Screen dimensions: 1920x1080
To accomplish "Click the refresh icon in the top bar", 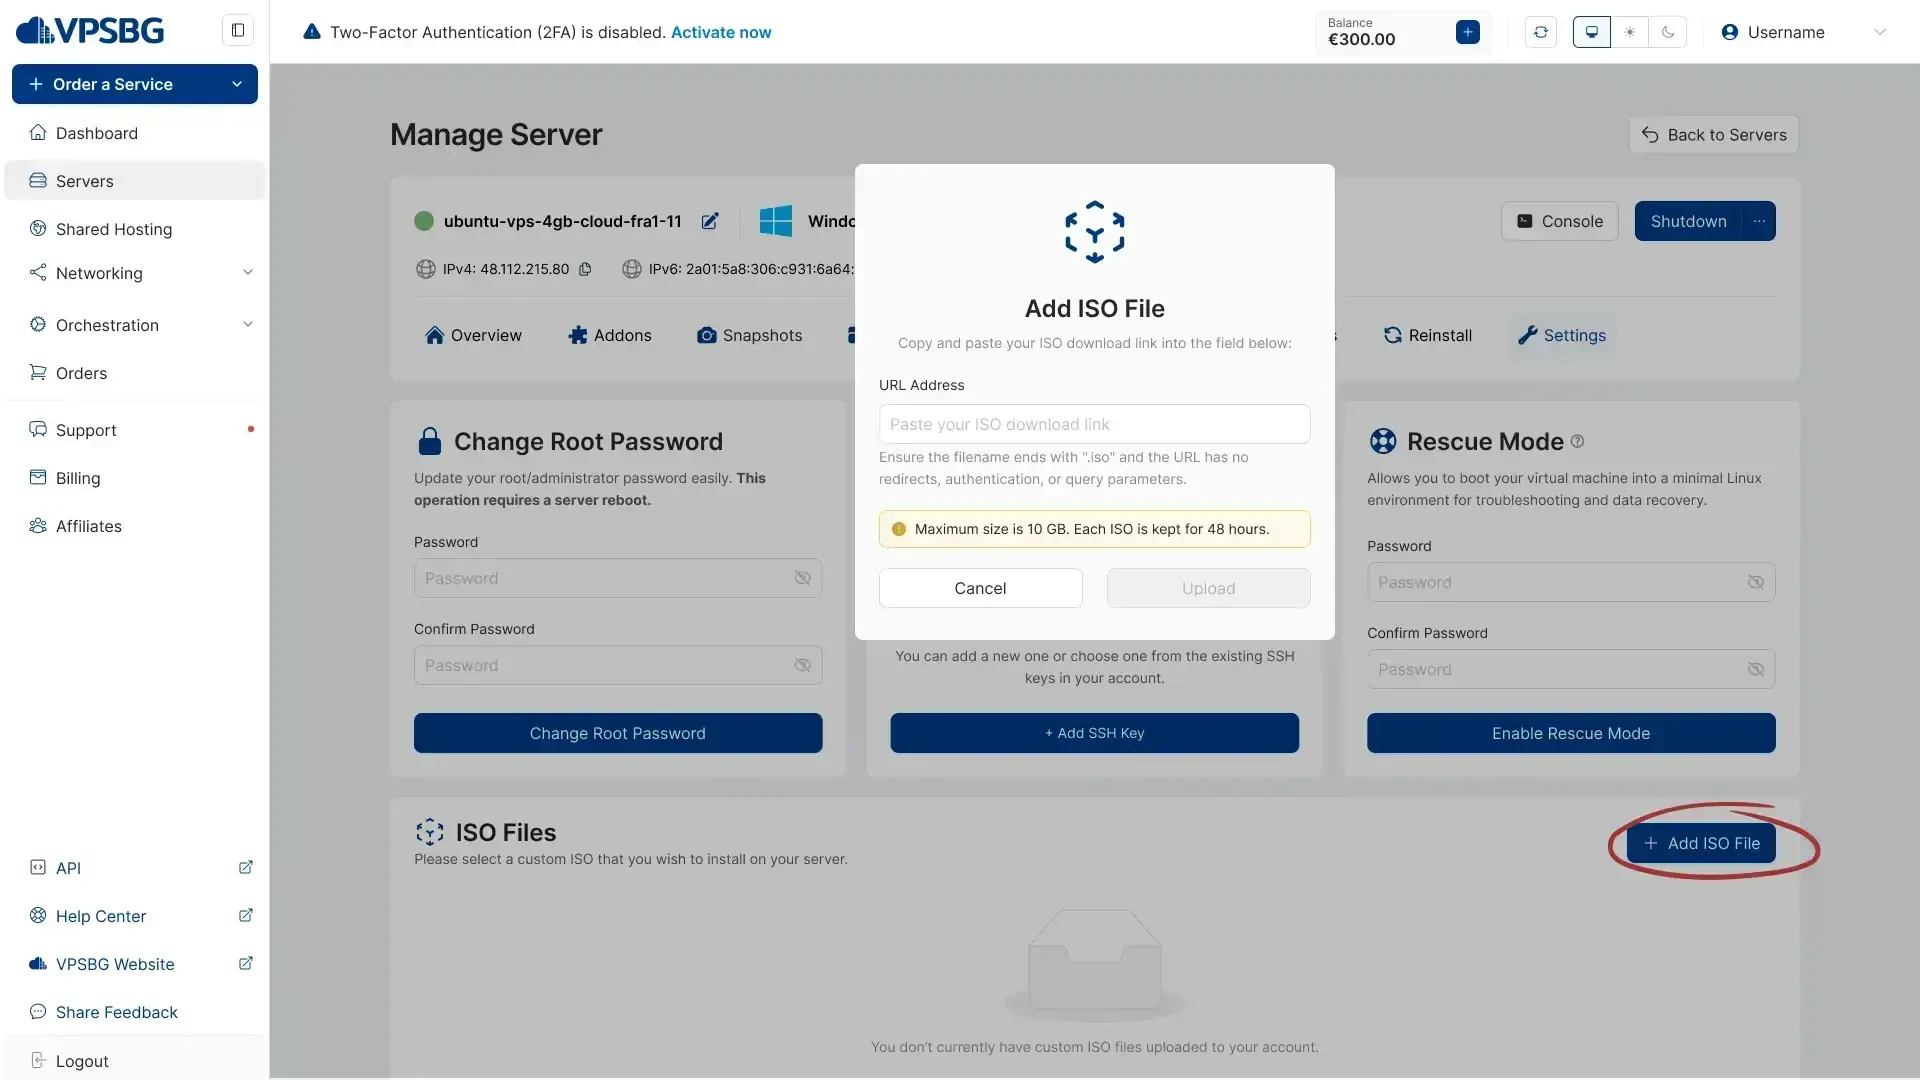I will [1540, 32].
